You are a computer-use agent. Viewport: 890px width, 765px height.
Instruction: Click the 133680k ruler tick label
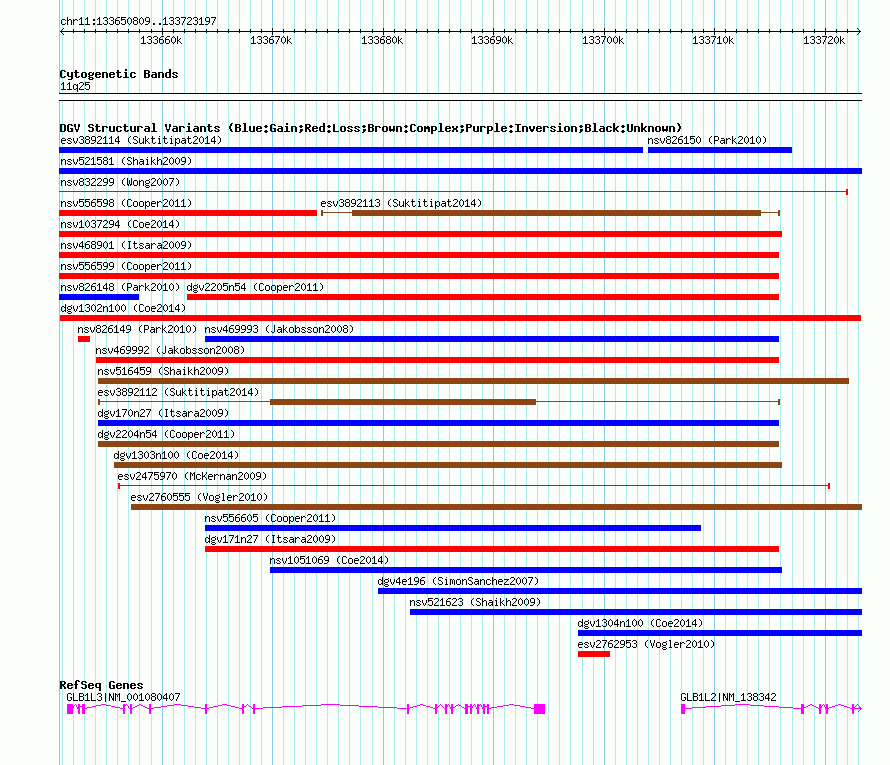[x=382, y=40]
